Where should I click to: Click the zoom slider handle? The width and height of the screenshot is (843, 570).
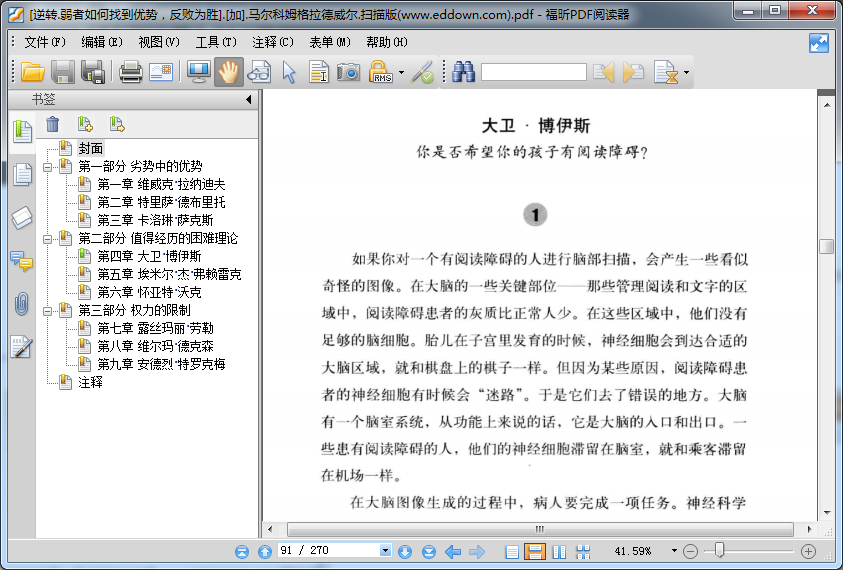click(x=719, y=550)
